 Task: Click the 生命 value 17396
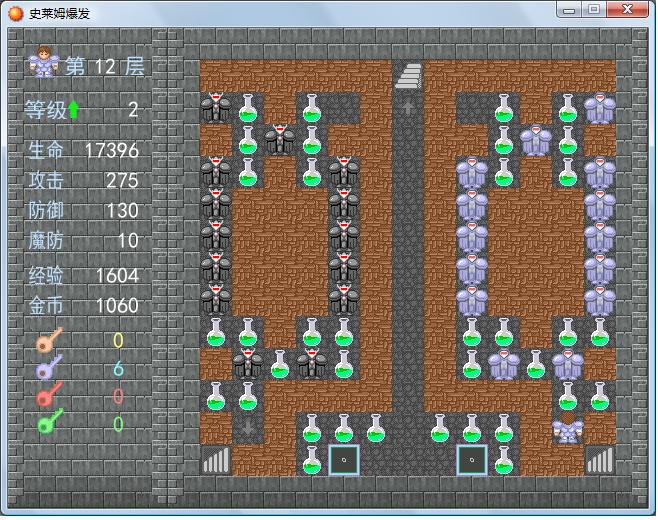(x=111, y=151)
